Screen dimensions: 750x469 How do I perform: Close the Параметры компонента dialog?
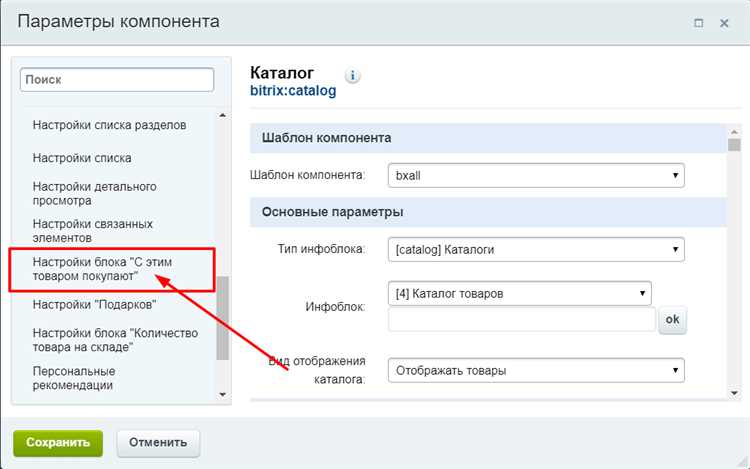coord(724,22)
